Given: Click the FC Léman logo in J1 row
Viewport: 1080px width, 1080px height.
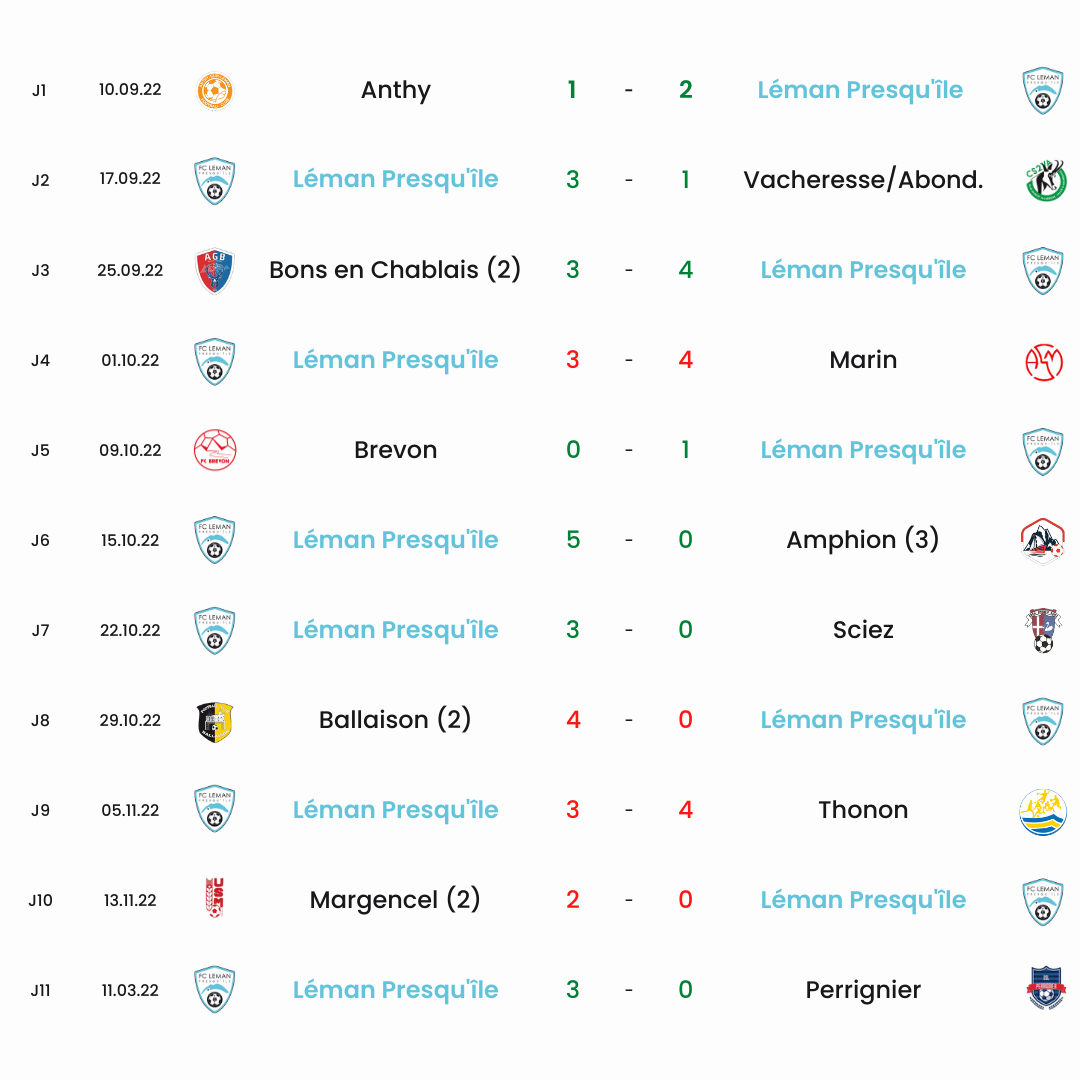Looking at the screenshot, I should (x=1043, y=91).
